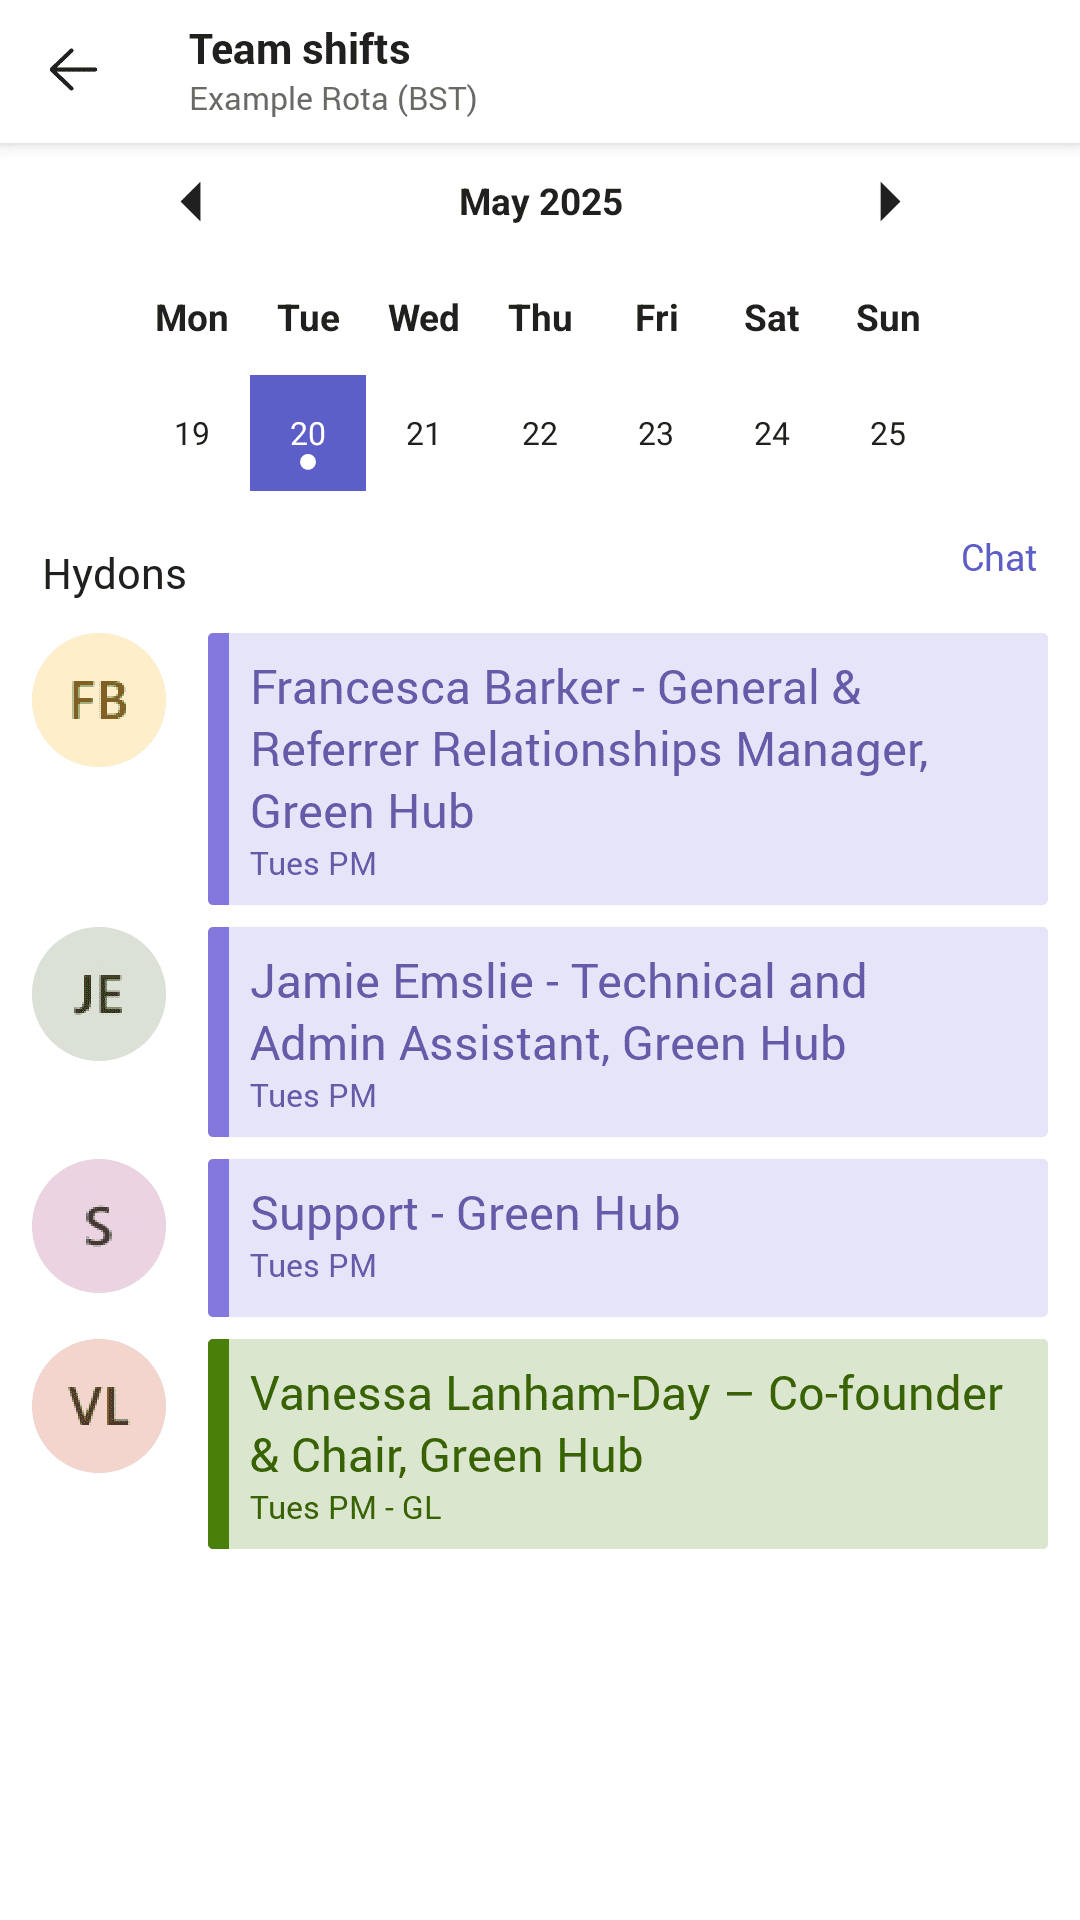Select Saturday 24 in calendar
The image size is (1080, 1920).
pos(772,433)
